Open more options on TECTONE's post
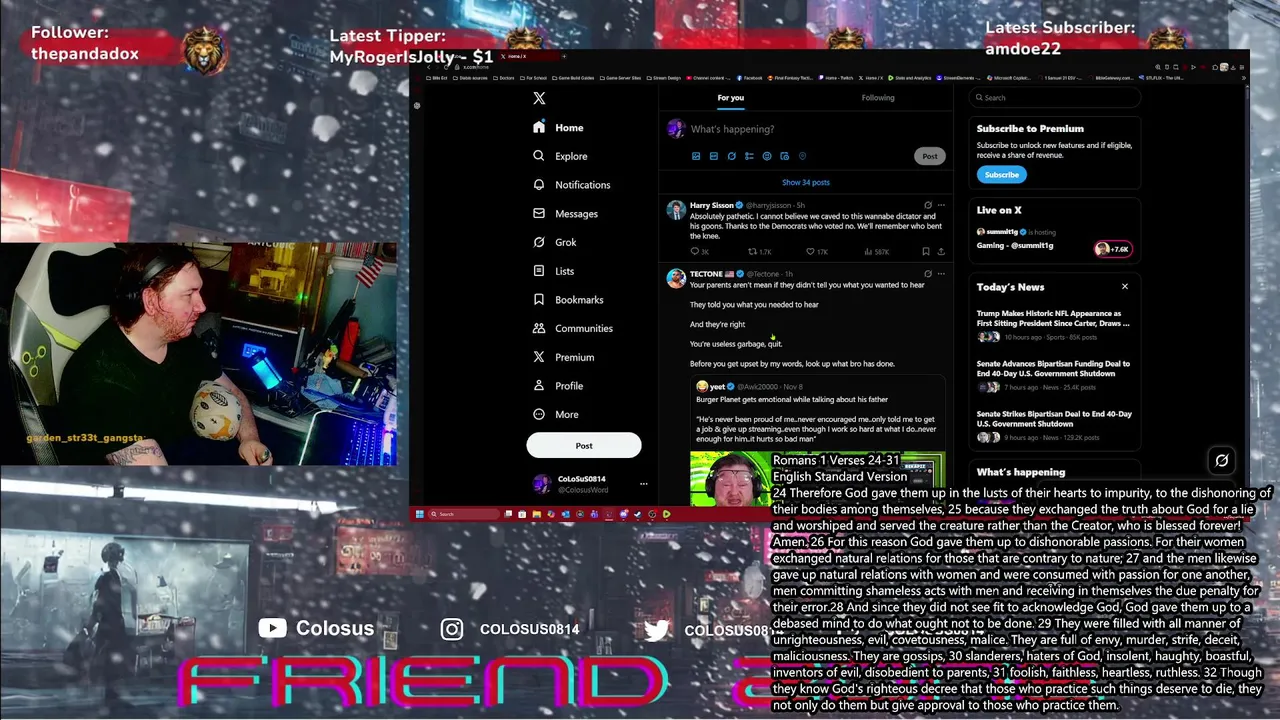The height and width of the screenshot is (720, 1280). pos(941,274)
